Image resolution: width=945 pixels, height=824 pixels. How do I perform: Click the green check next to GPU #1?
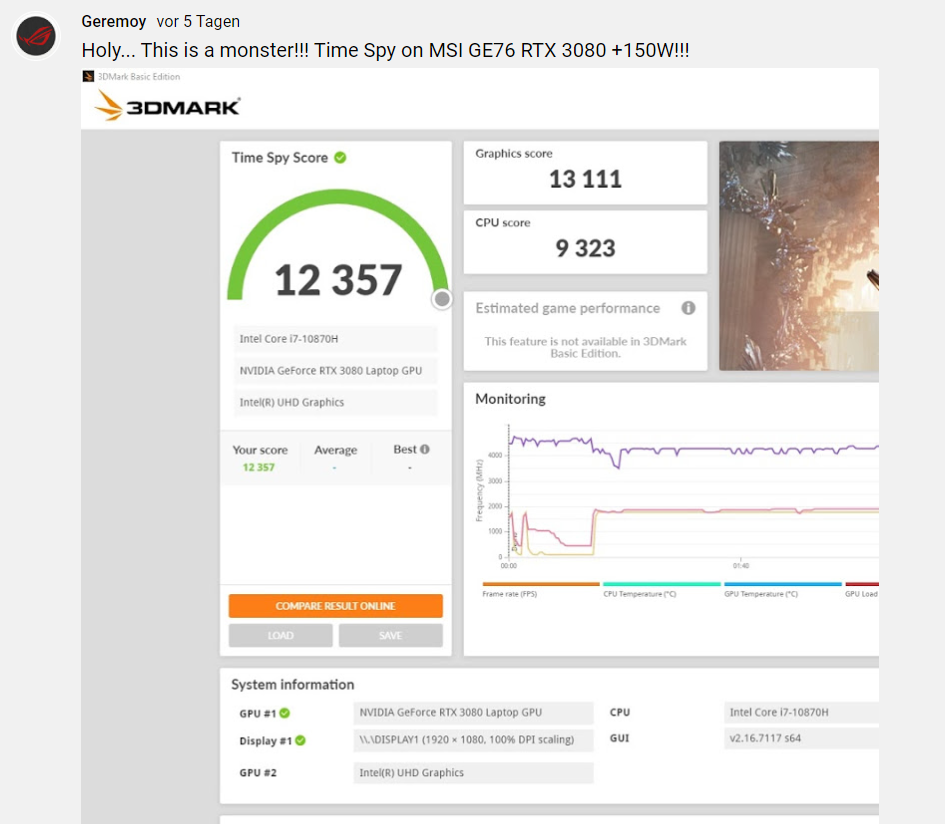[285, 713]
